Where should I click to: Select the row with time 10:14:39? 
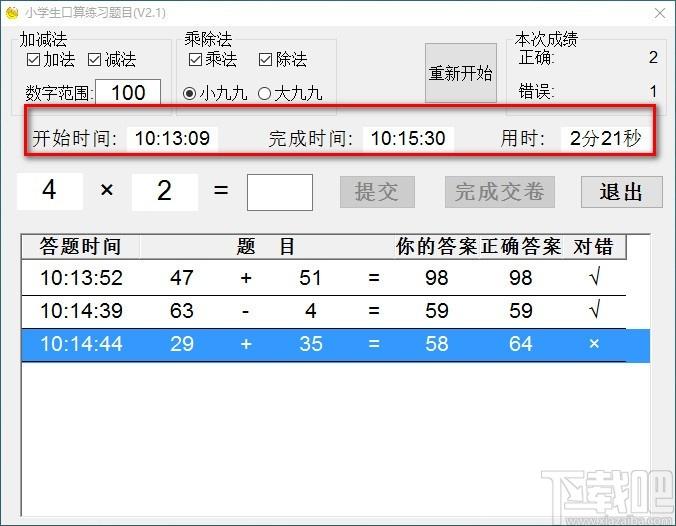[x=323, y=311]
